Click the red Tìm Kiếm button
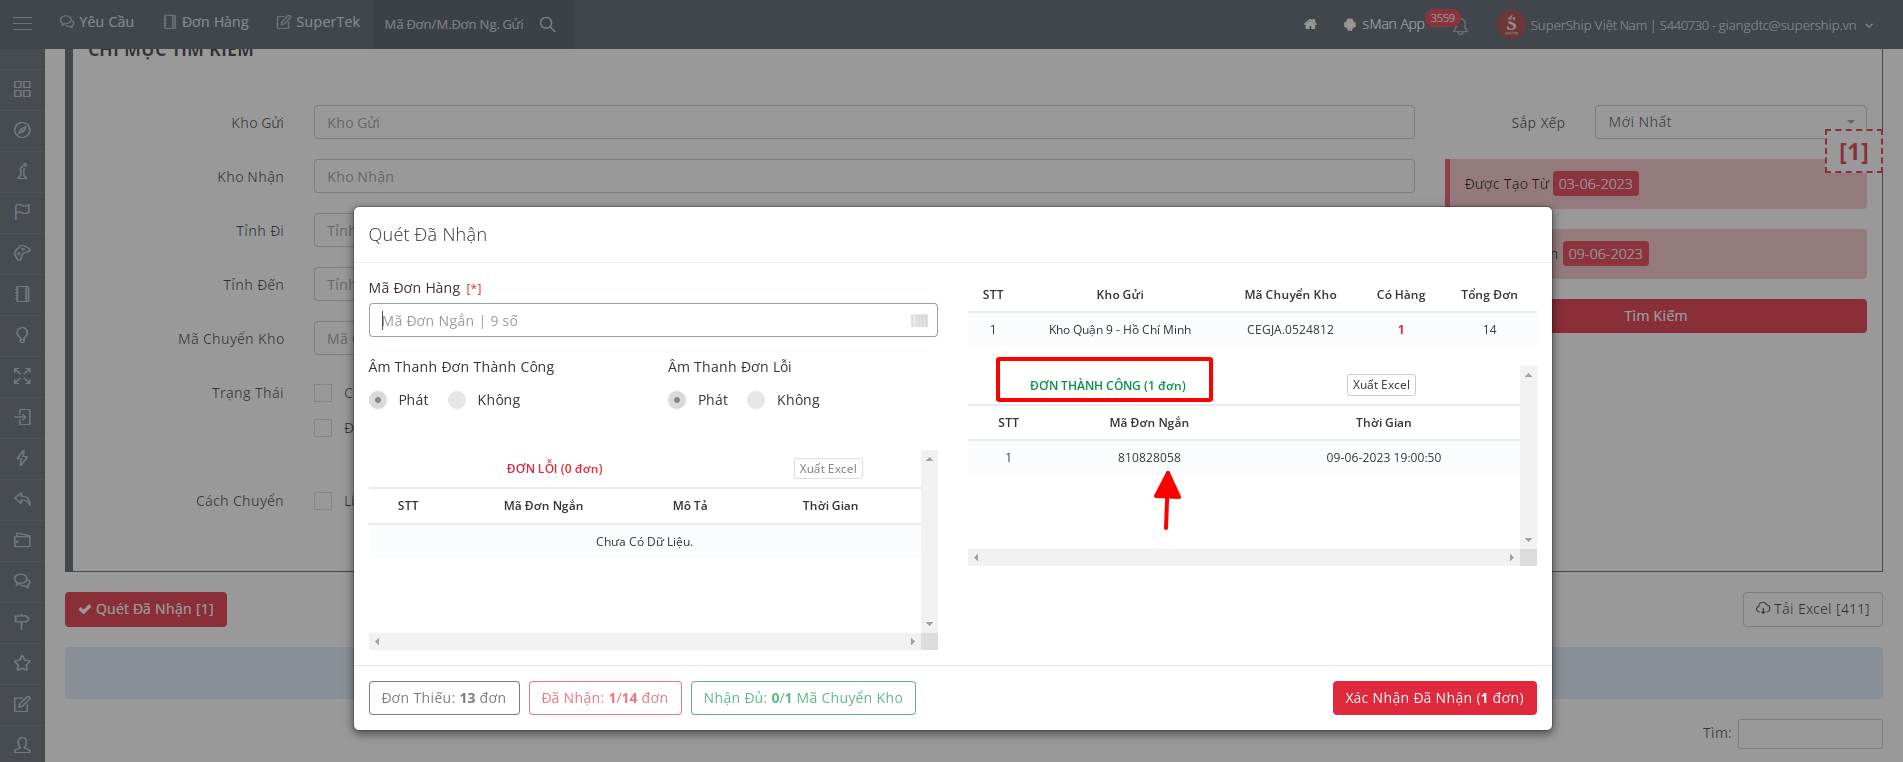 point(1656,316)
